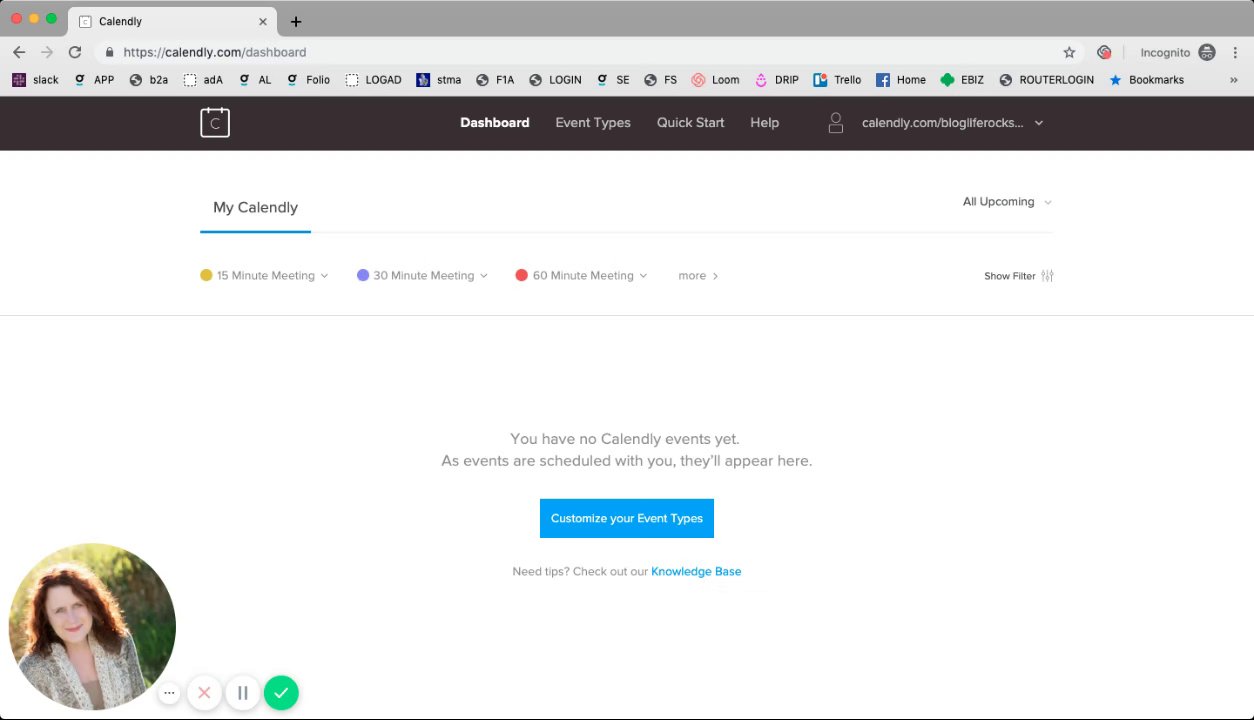This screenshot has height=720, width=1254.
Task: Open the Chrome three-dot menu
Action: point(1234,52)
